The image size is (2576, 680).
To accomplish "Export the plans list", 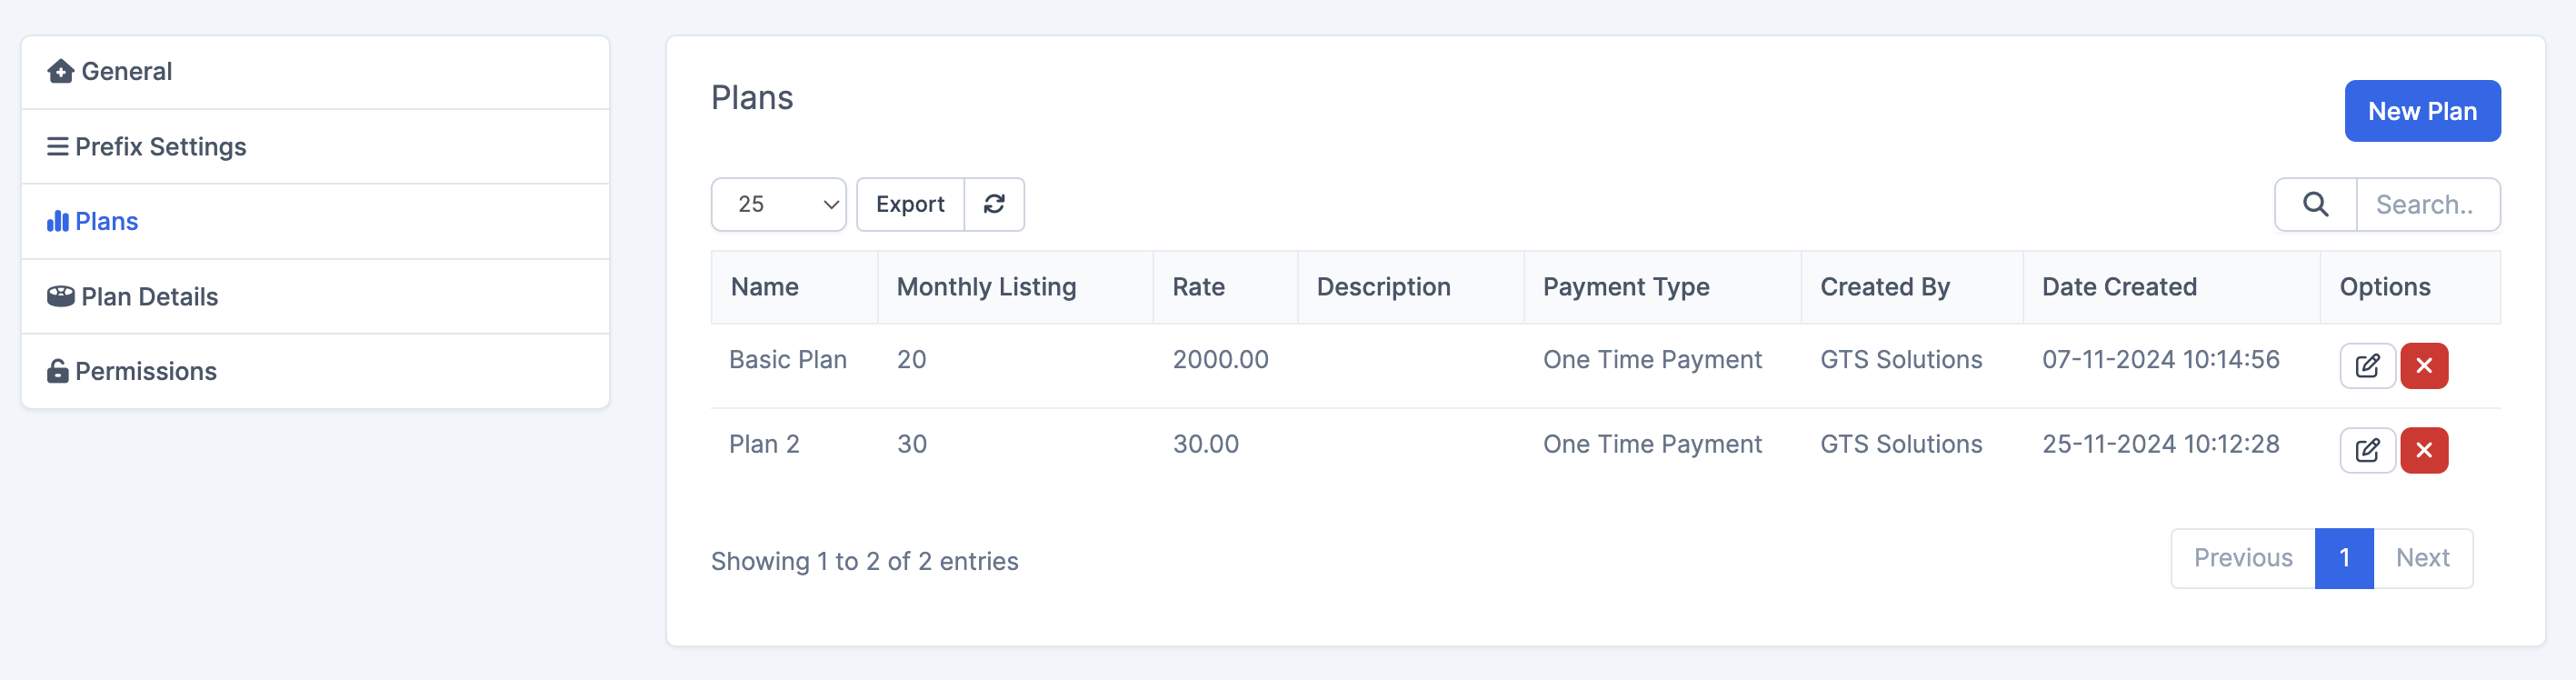I will point(910,204).
